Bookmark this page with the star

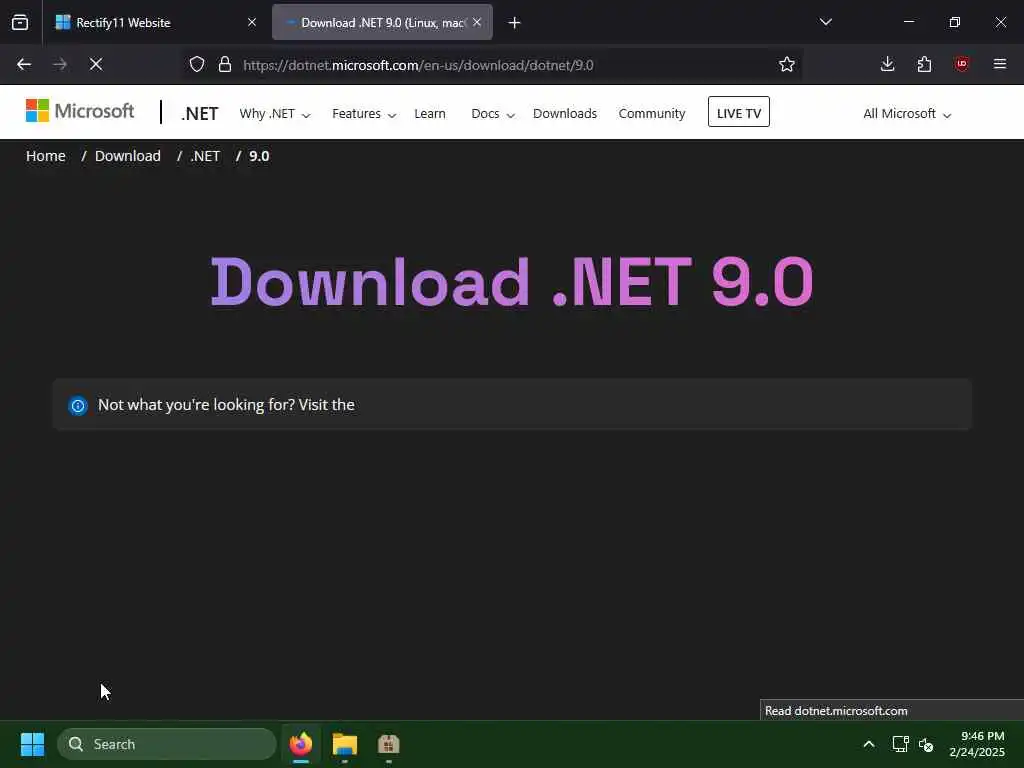(787, 64)
